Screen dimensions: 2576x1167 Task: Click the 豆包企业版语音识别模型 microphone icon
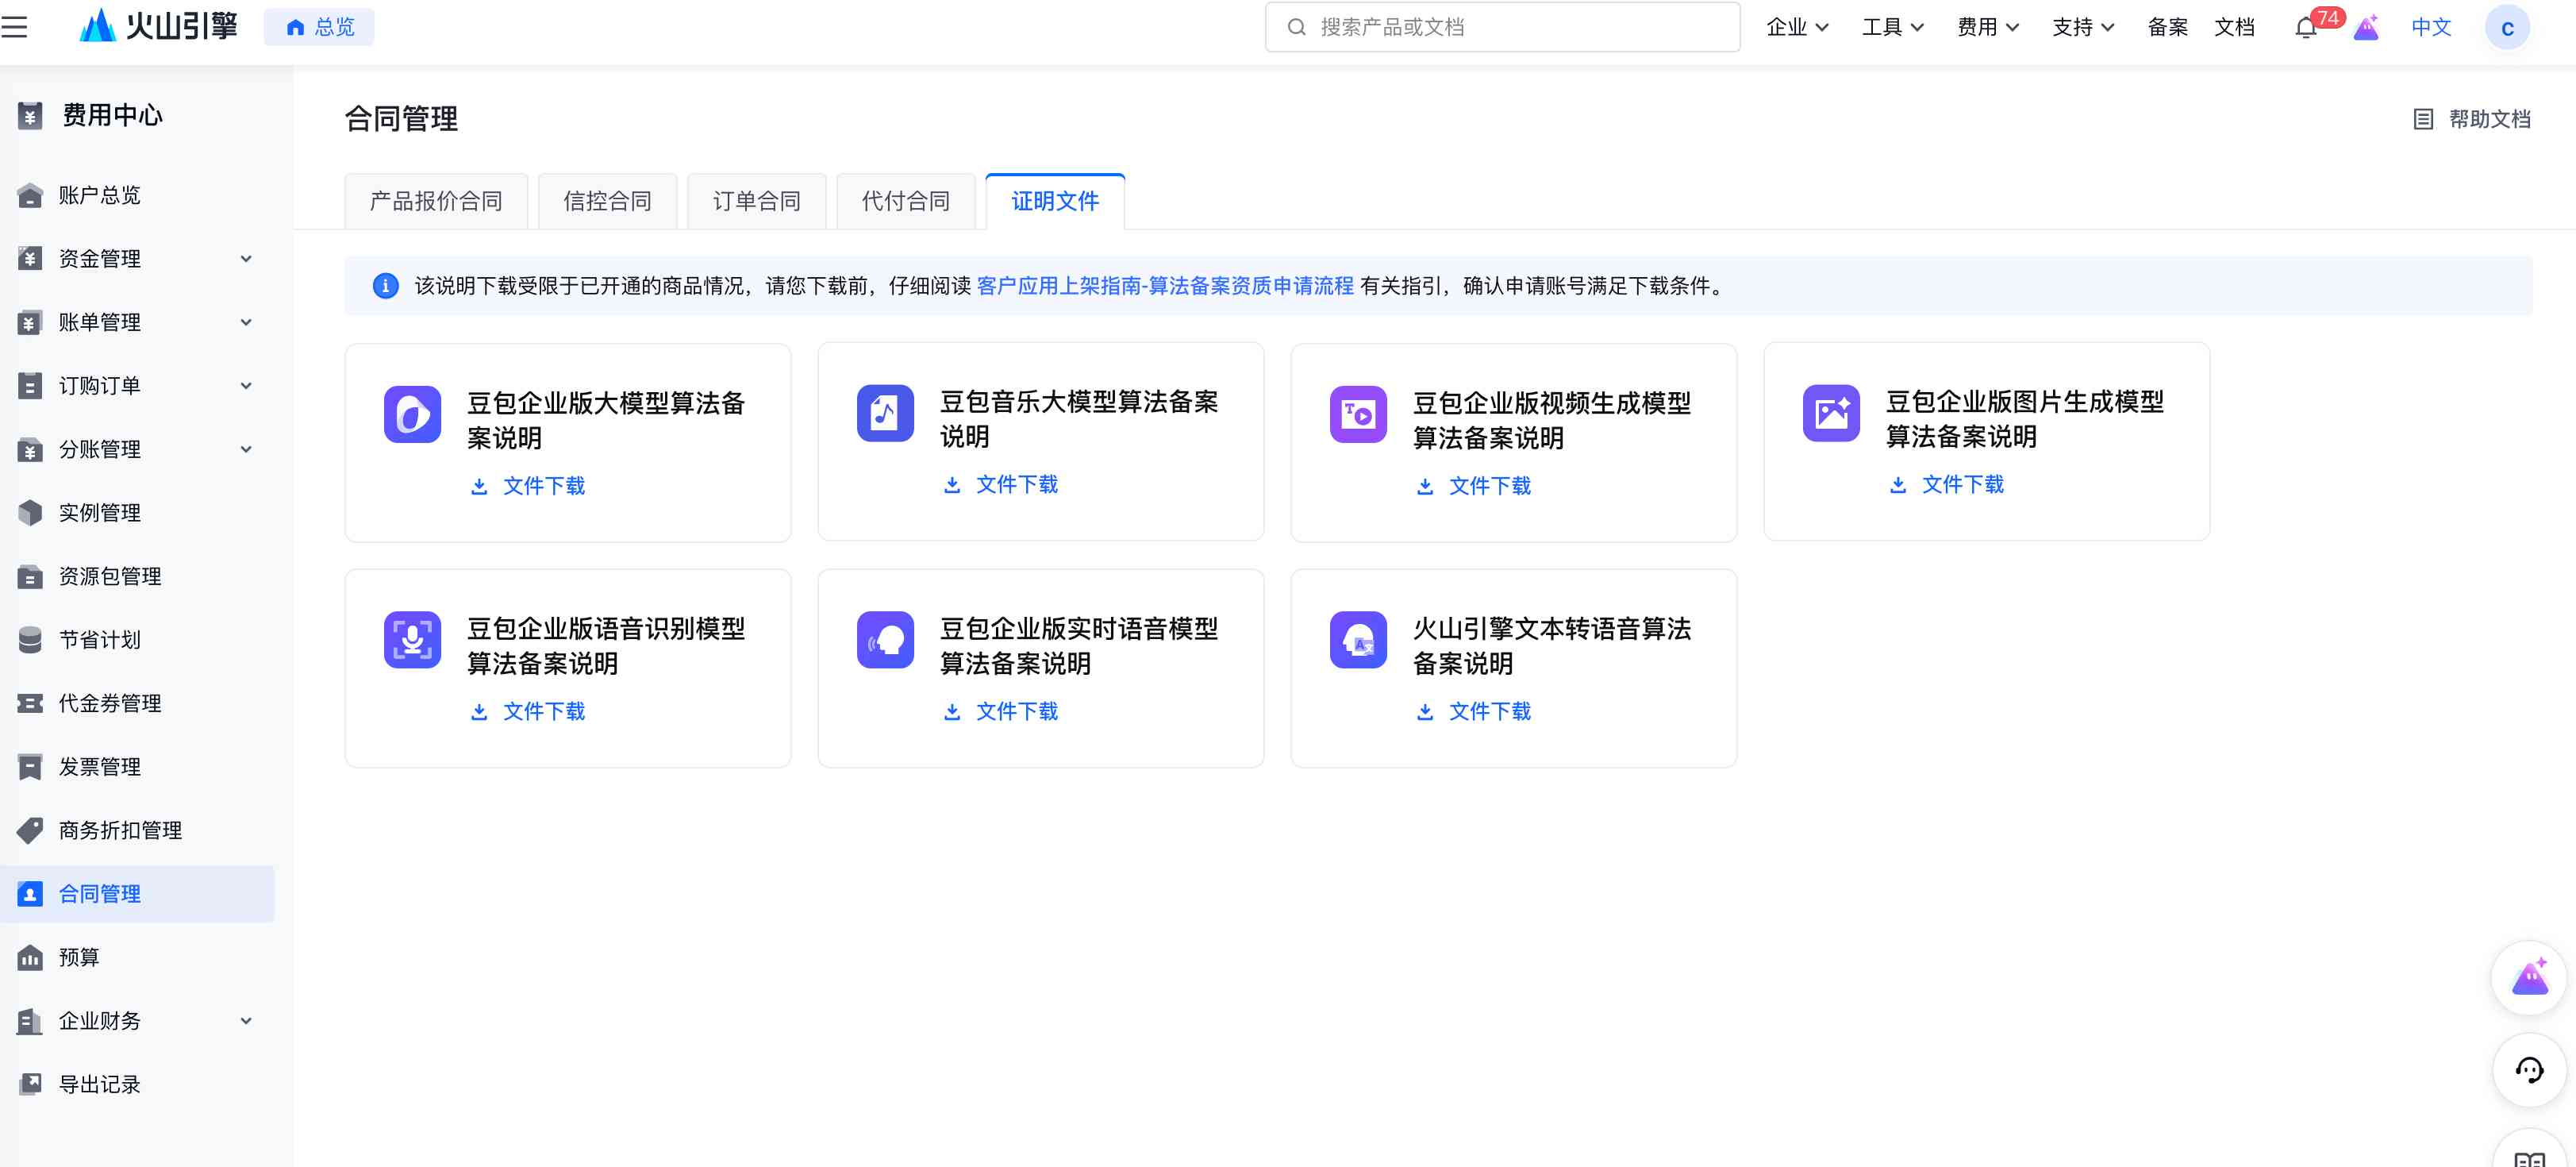pos(412,640)
